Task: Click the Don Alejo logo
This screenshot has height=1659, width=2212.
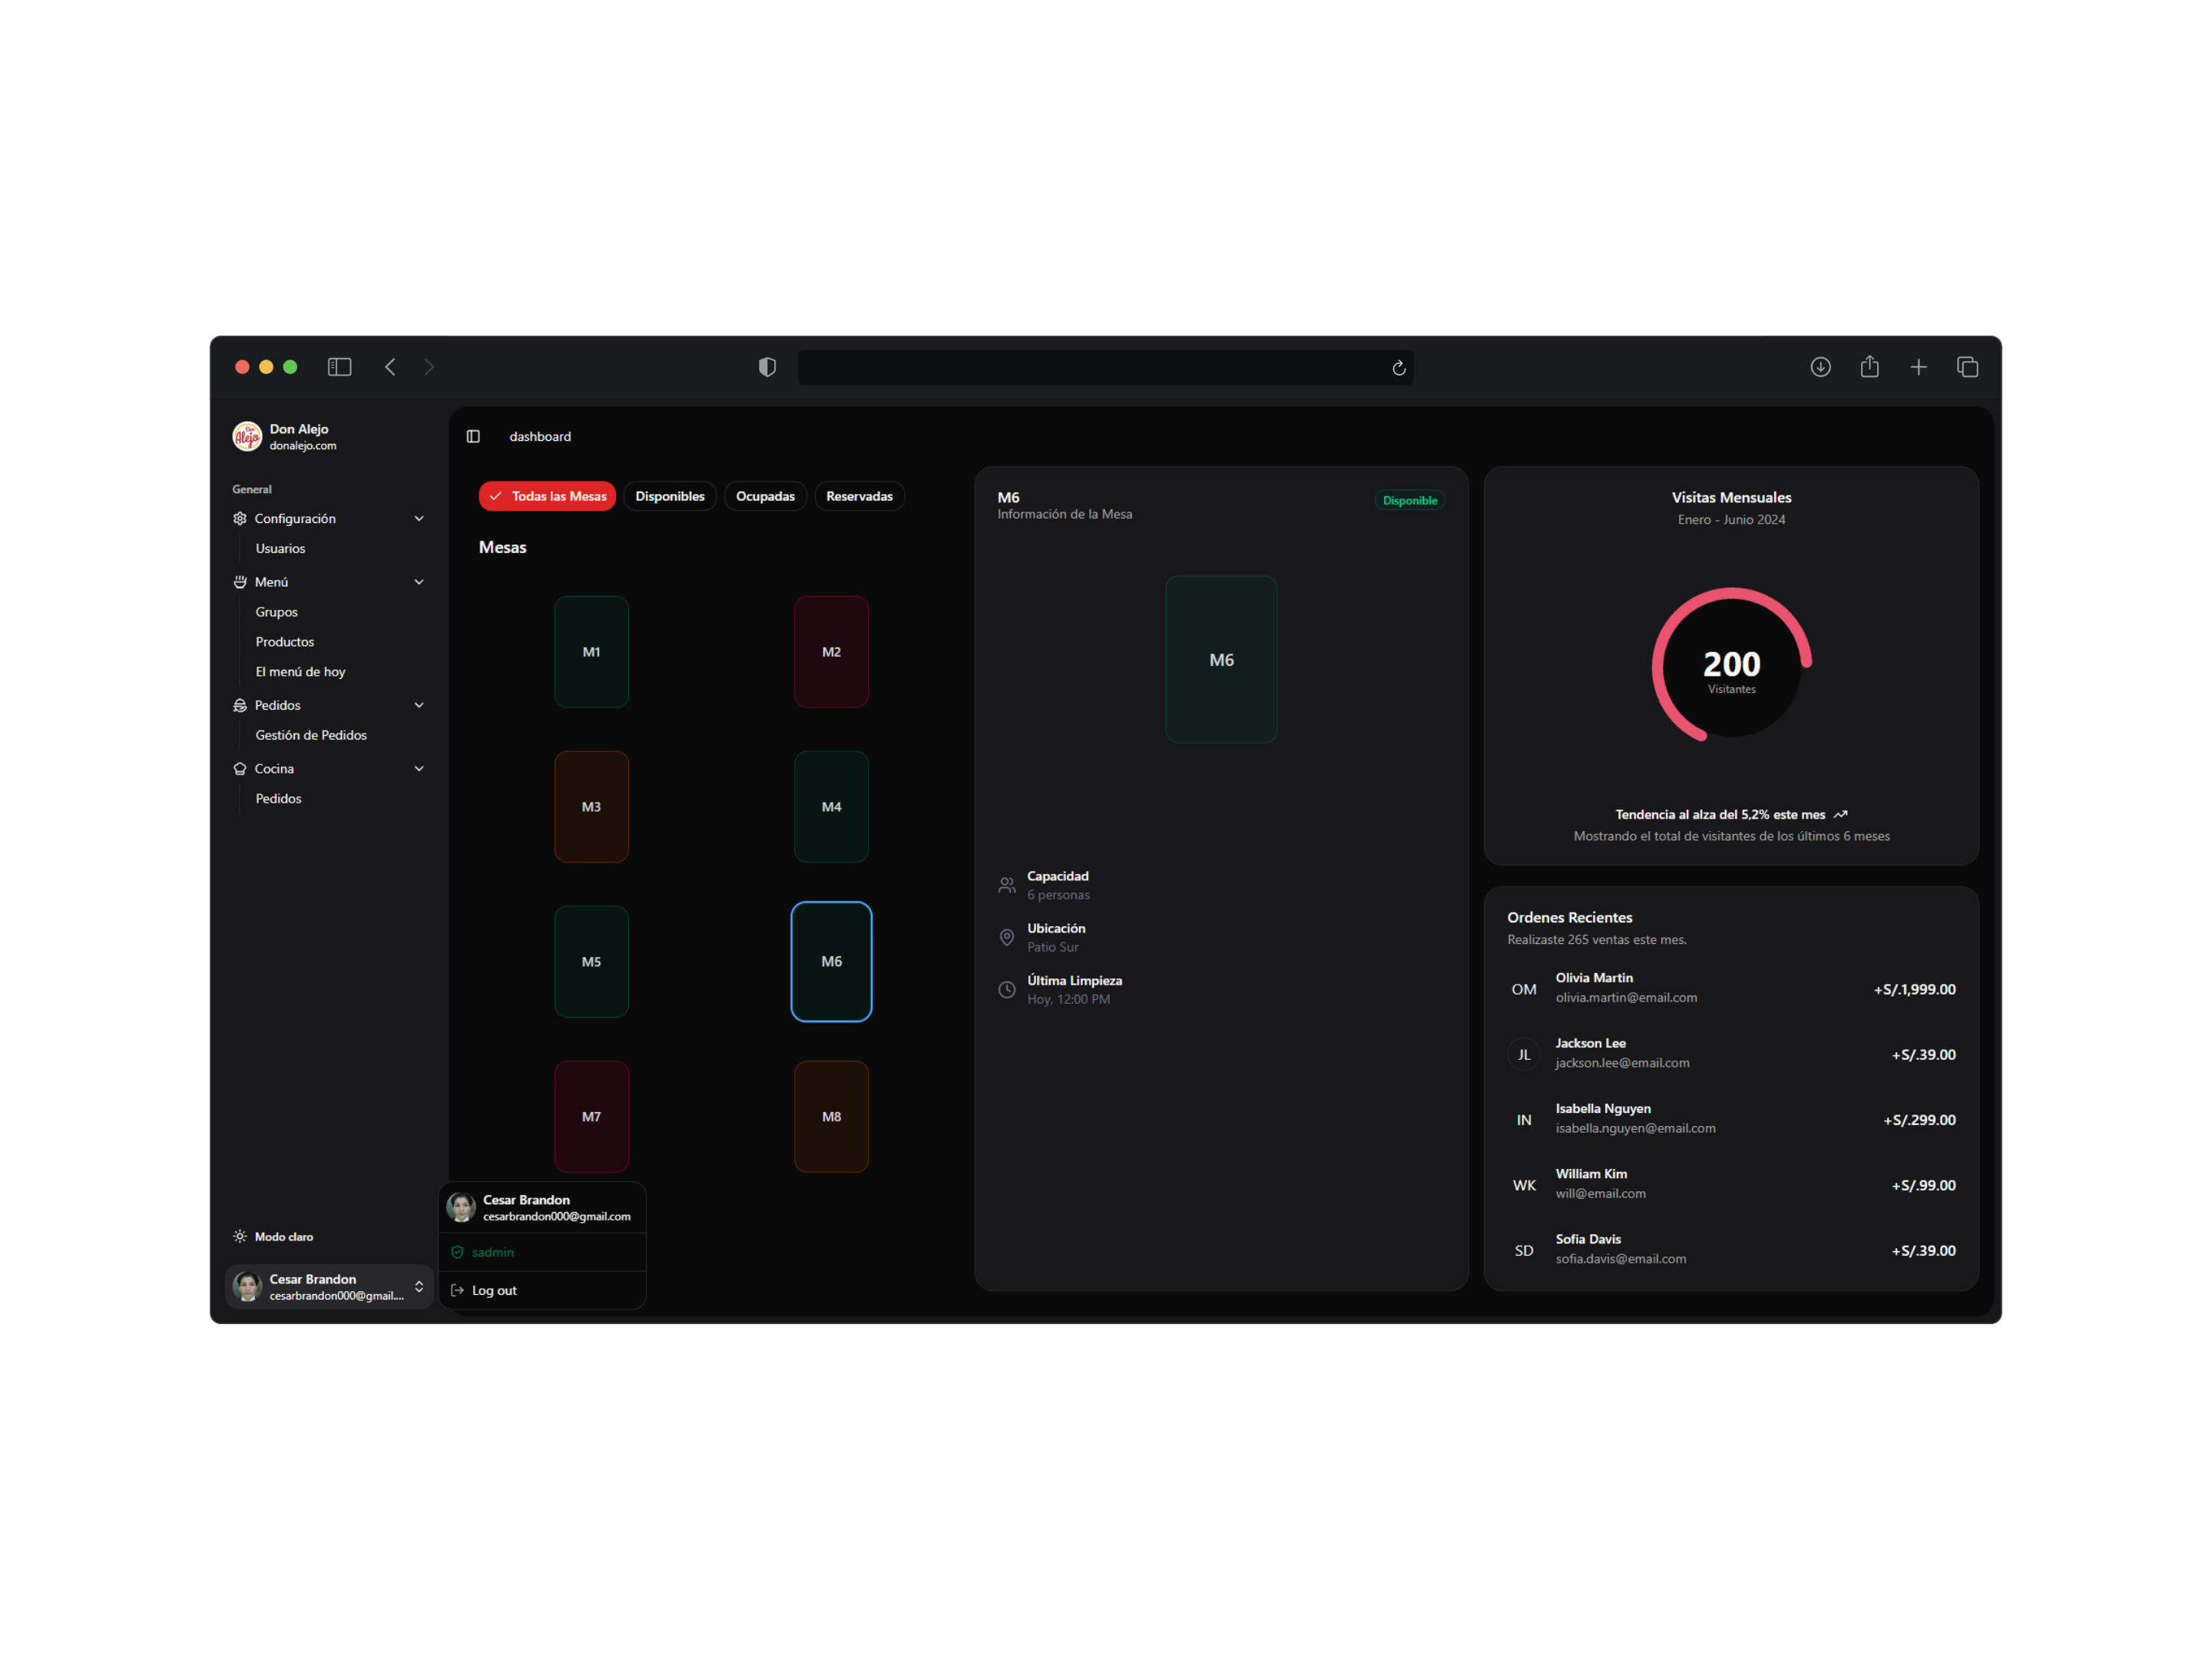Action: (x=247, y=436)
